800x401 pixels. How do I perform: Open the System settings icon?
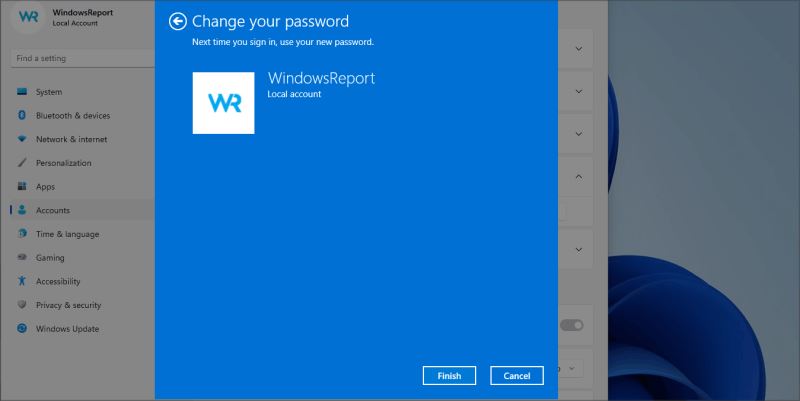click(22, 92)
